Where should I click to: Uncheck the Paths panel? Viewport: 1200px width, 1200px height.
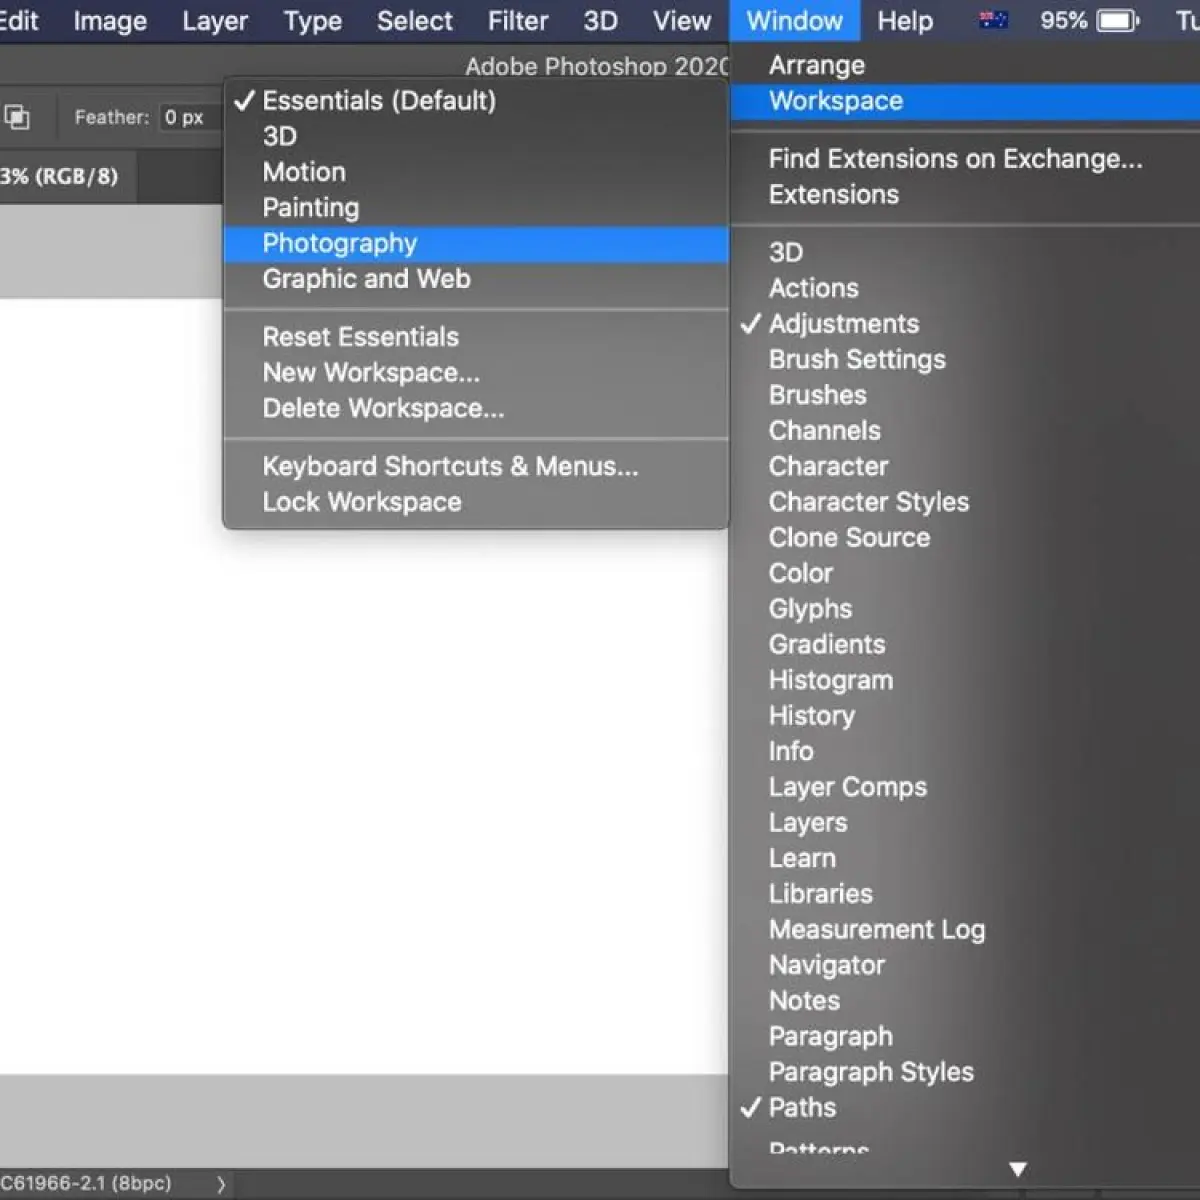pyautogui.click(x=965, y=1108)
